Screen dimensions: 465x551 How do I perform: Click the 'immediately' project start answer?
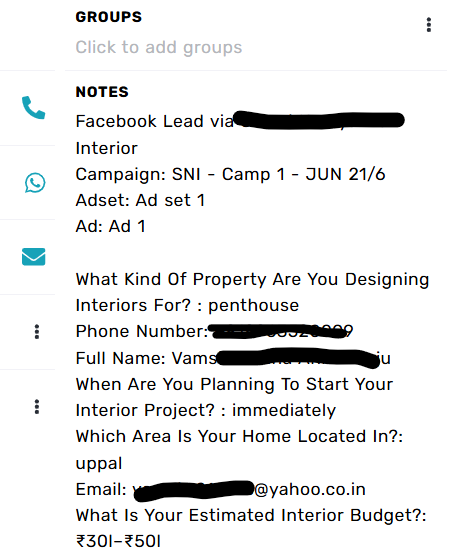pyautogui.click(x=284, y=410)
